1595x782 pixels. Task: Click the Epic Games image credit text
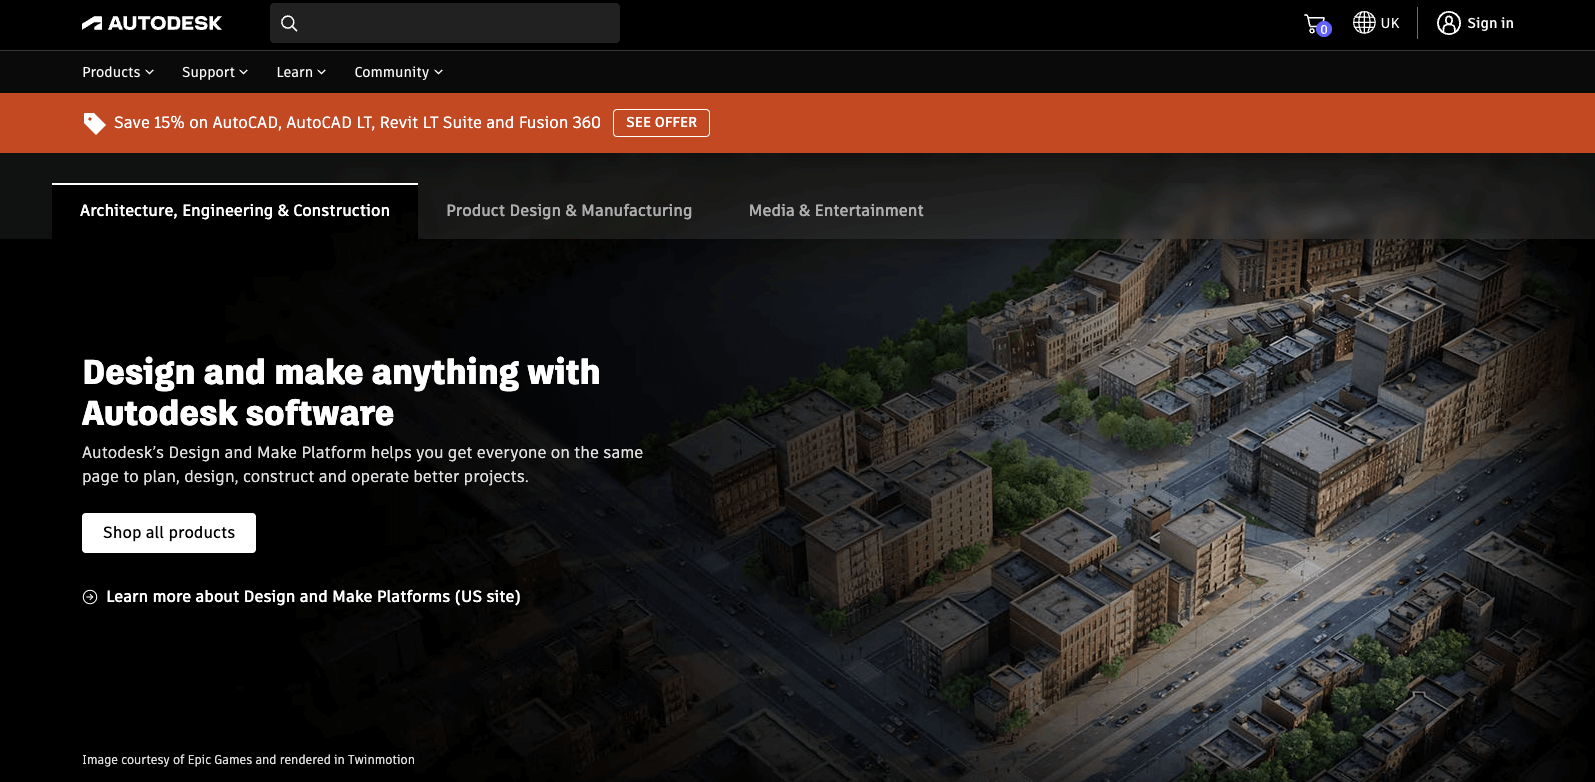(248, 760)
